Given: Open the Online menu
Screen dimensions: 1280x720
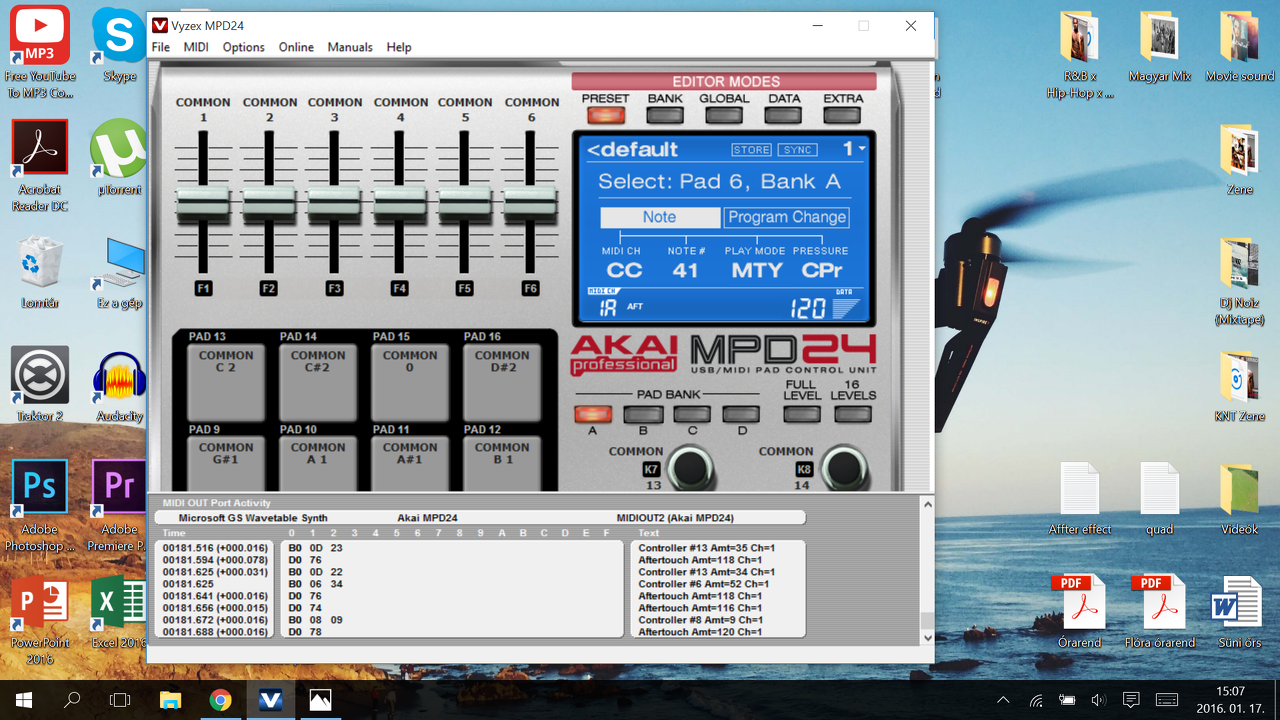Looking at the screenshot, I should tap(296, 47).
